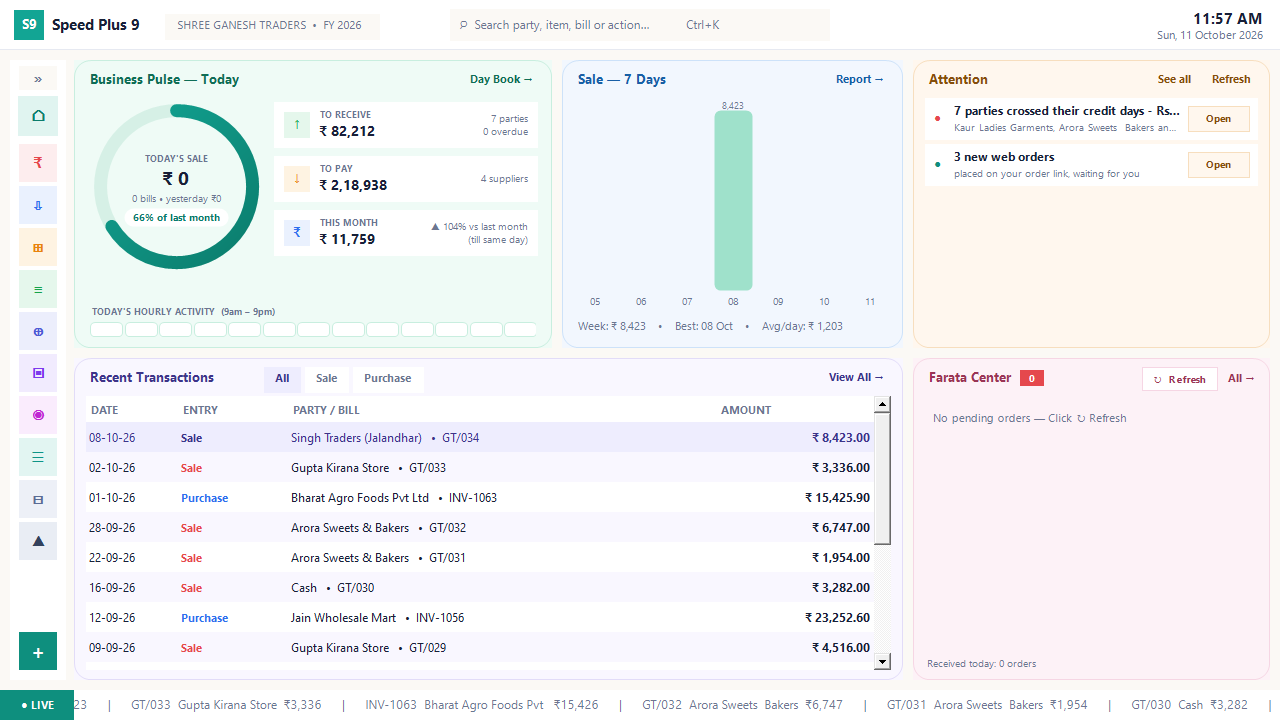Select the Arora Sweets & Bakers GT/031 row
1280x720 pixels.
(480, 558)
